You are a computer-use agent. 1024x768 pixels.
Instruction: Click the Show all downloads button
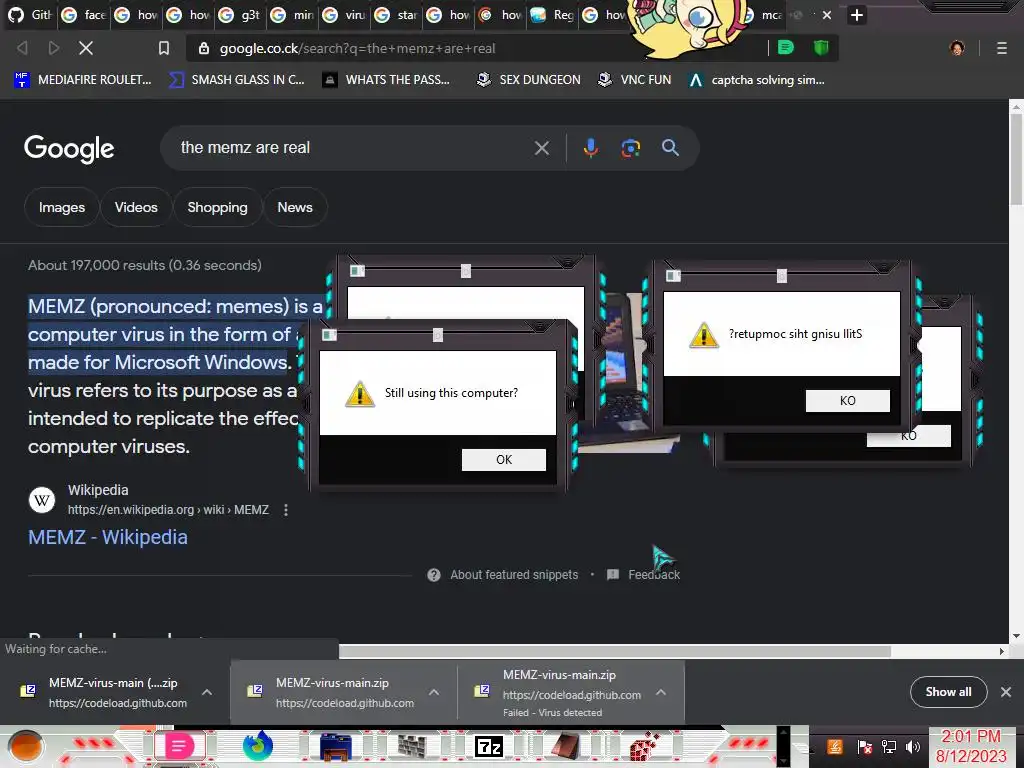click(x=948, y=692)
